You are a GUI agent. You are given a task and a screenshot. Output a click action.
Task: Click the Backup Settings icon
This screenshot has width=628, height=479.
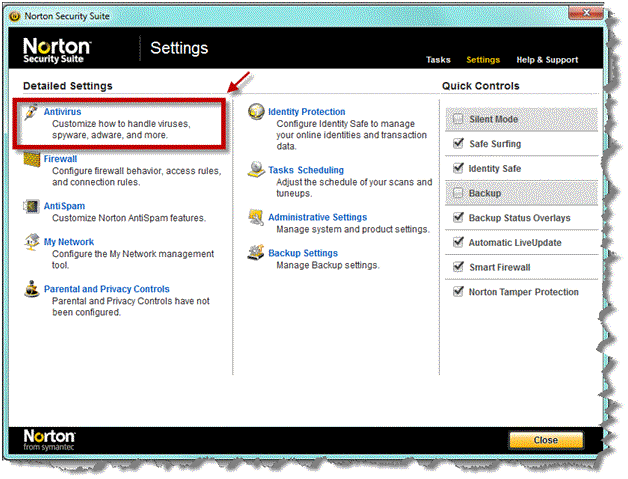coord(256,252)
